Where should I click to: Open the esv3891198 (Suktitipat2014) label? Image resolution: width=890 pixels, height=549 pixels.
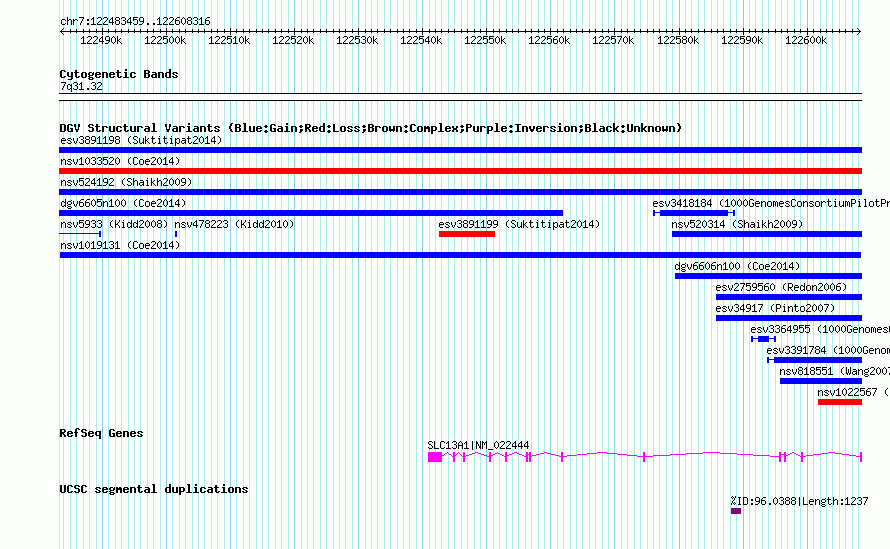[141, 140]
